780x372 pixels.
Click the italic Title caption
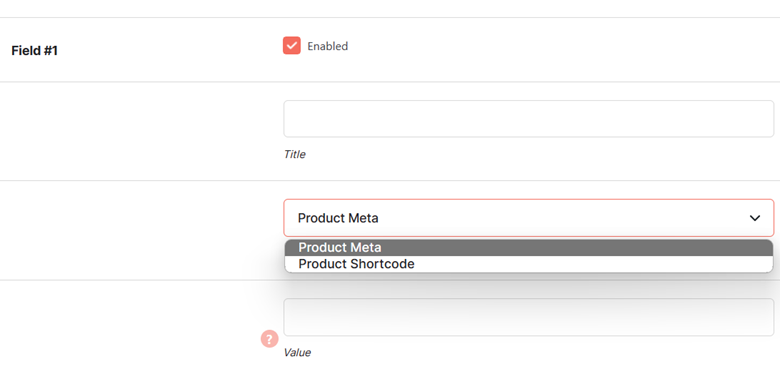click(x=294, y=155)
